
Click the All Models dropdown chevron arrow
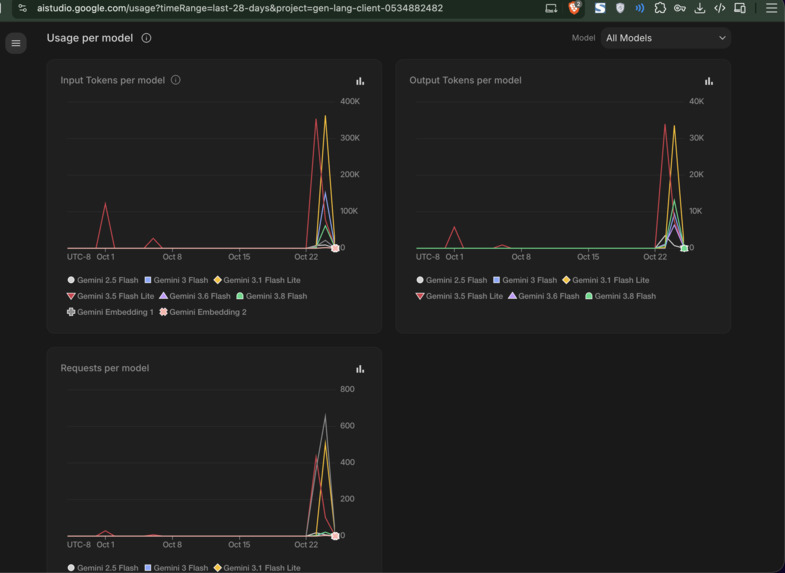point(722,38)
